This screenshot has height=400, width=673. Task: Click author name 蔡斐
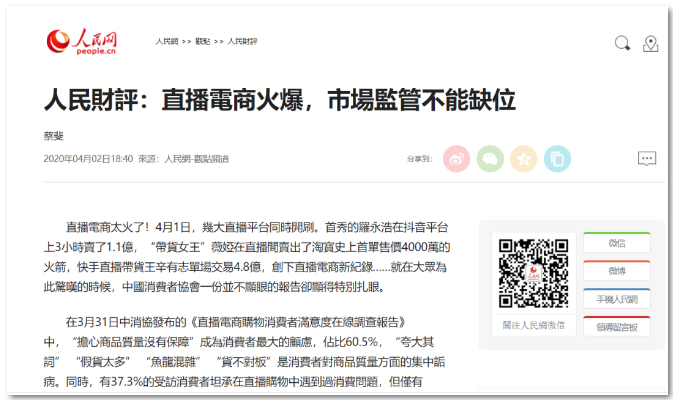coord(54,136)
